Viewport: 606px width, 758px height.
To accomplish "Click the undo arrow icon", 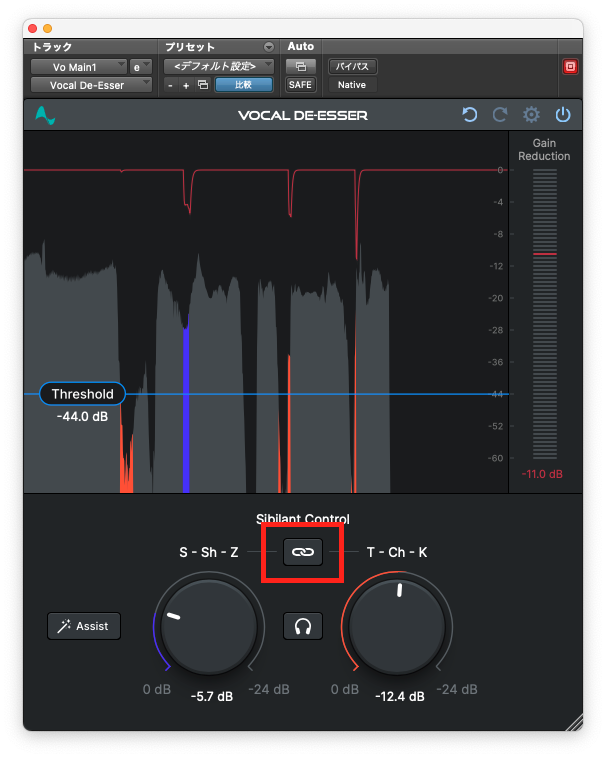I will 470,115.
